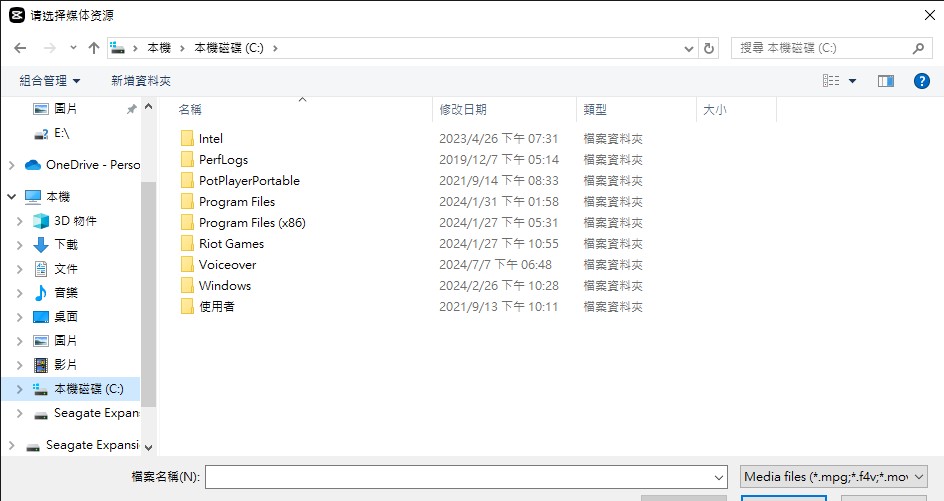
Task: Expand 影片 tree node
Action: 20,365
